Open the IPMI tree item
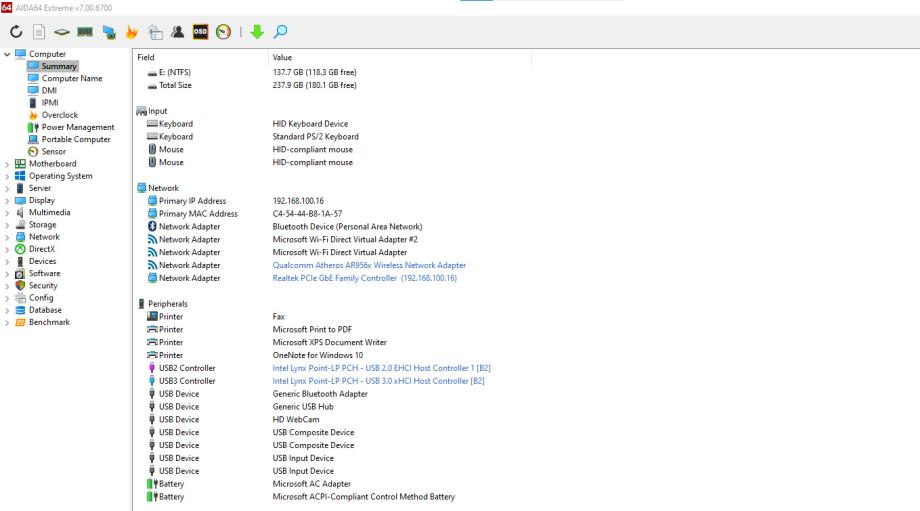 point(50,103)
